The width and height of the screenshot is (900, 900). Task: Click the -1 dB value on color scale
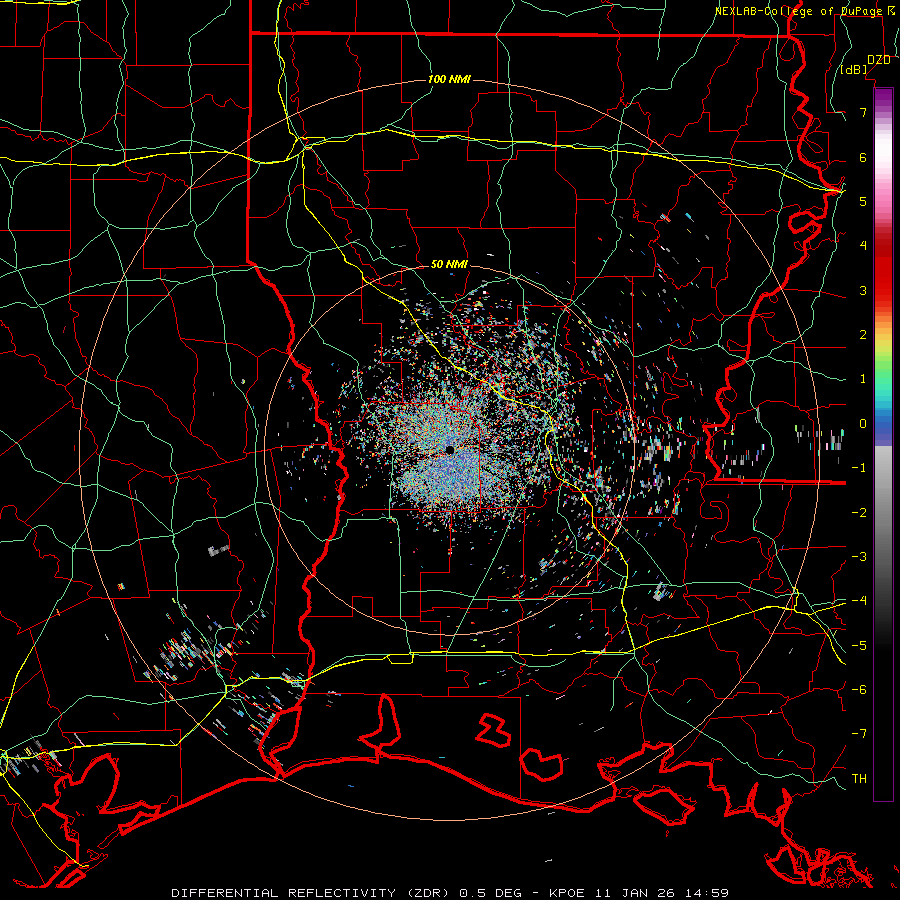click(859, 468)
